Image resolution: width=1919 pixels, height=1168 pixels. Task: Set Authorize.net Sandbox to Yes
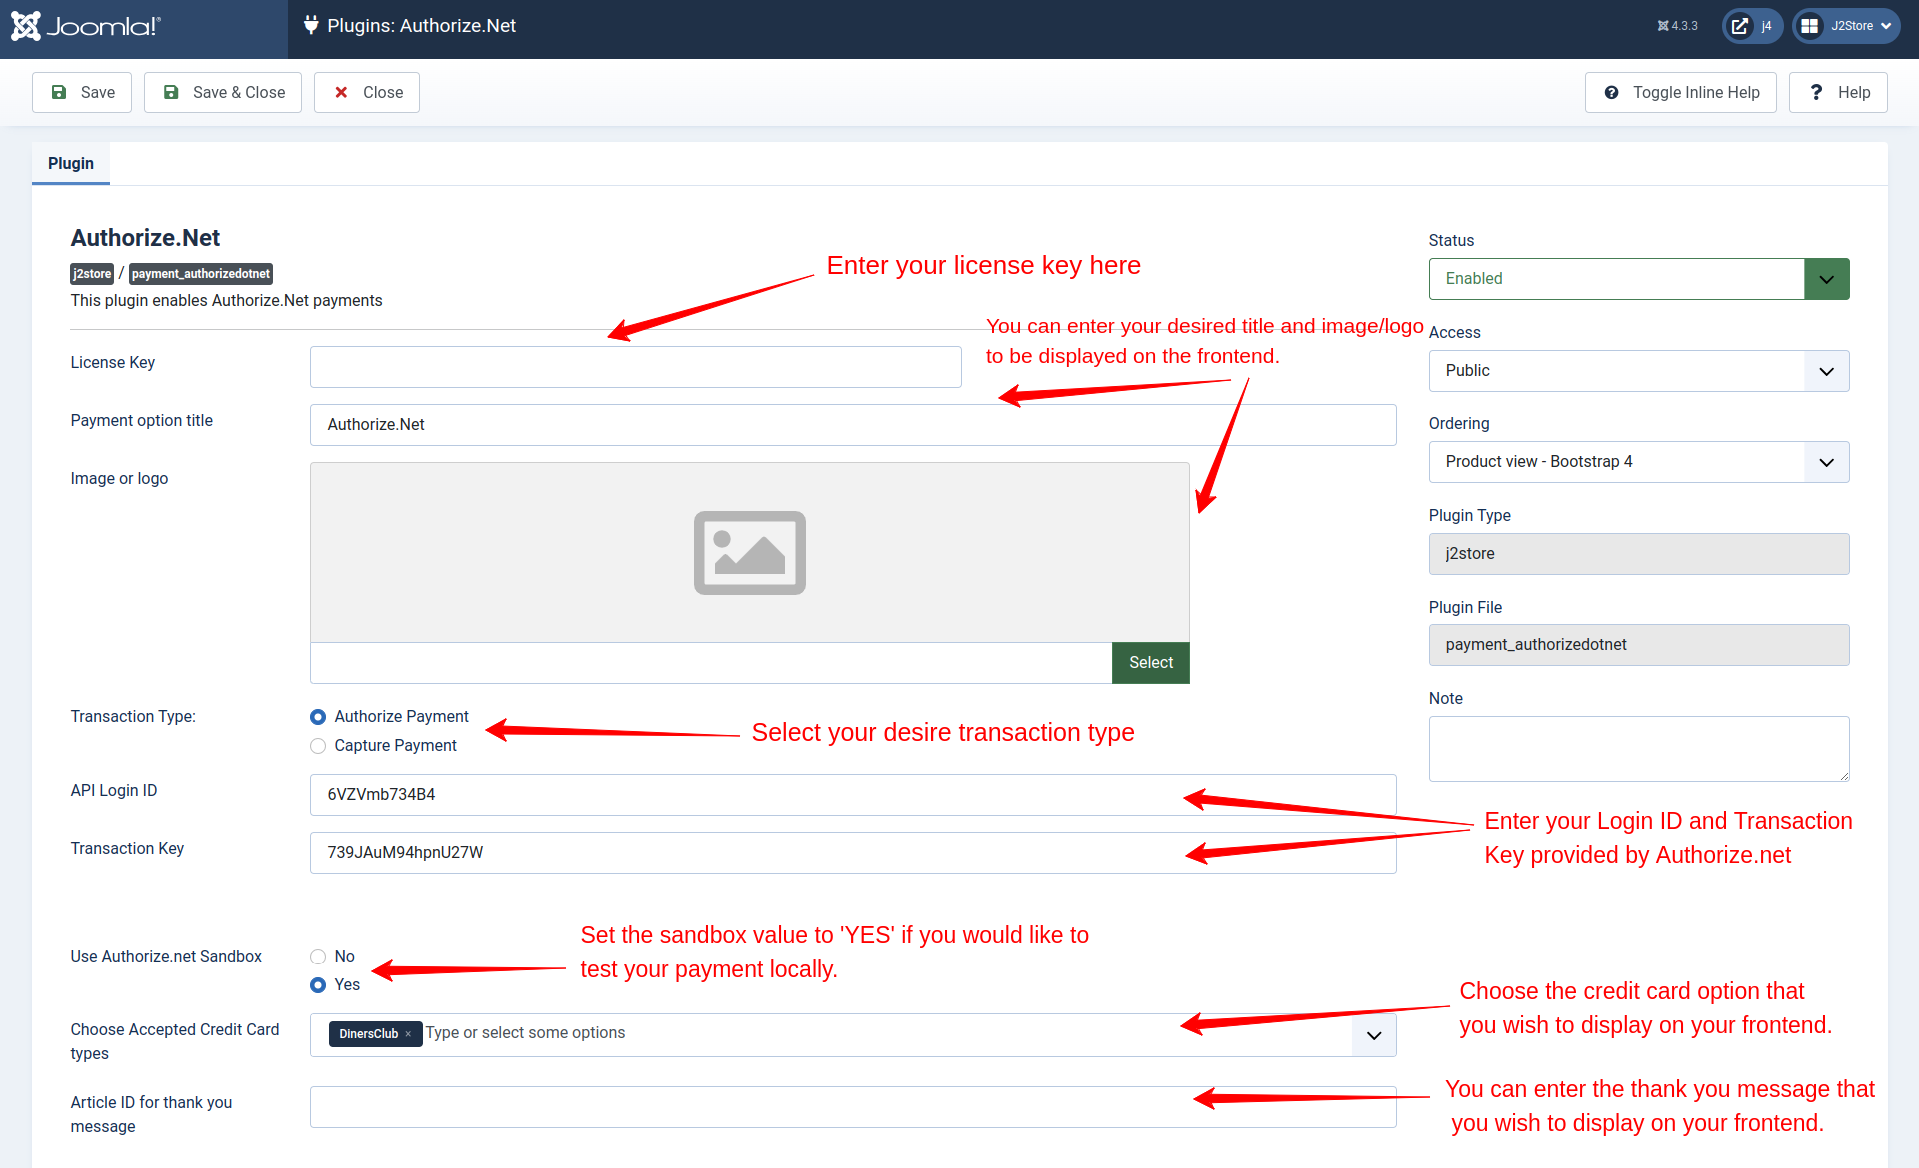coord(318,985)
